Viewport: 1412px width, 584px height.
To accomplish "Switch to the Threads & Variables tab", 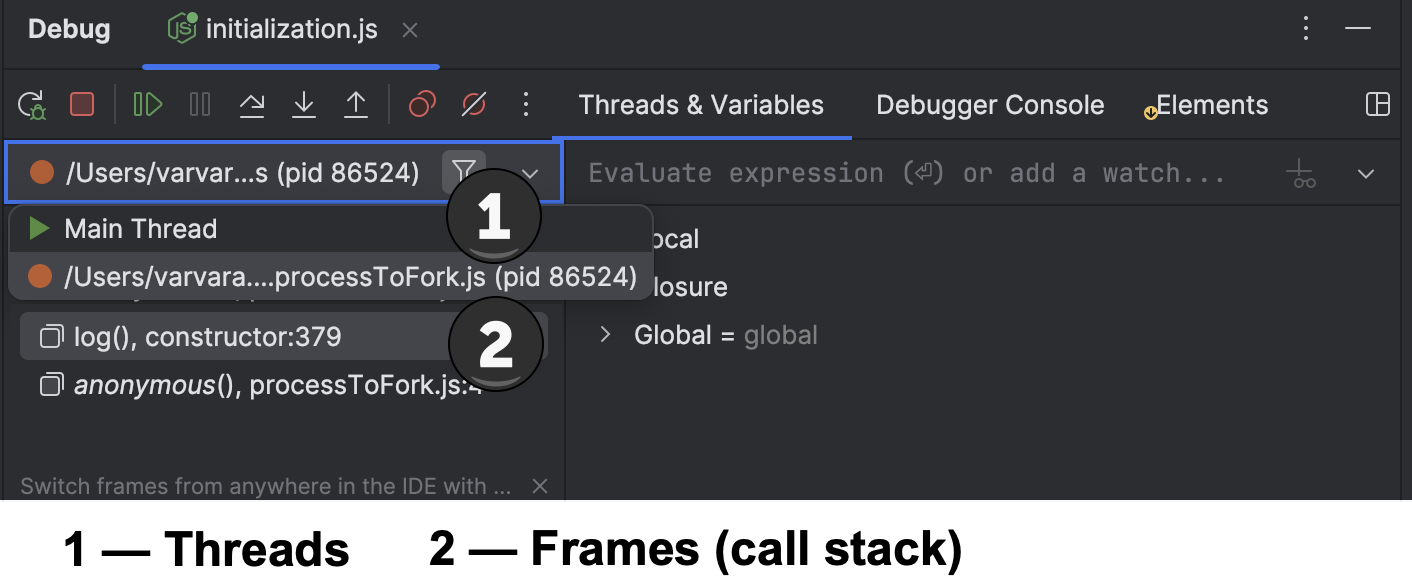I will tap(701, 105).
